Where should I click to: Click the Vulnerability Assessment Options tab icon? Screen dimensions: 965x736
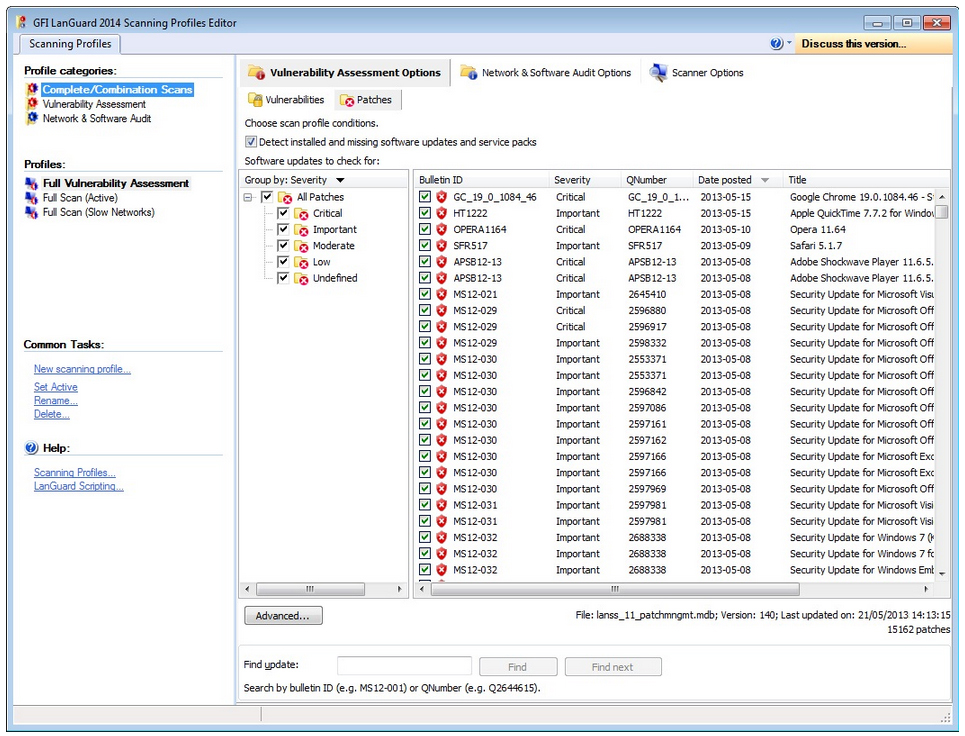(x=256, y=73)
